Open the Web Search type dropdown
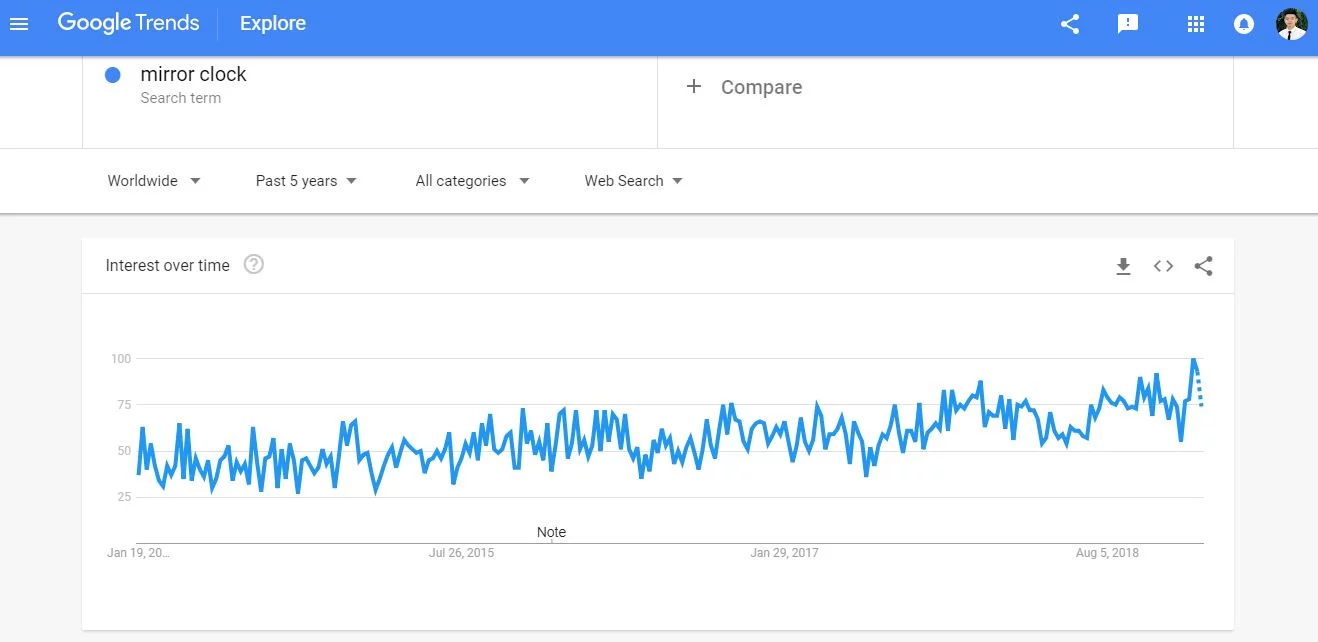 coord(634,181)
